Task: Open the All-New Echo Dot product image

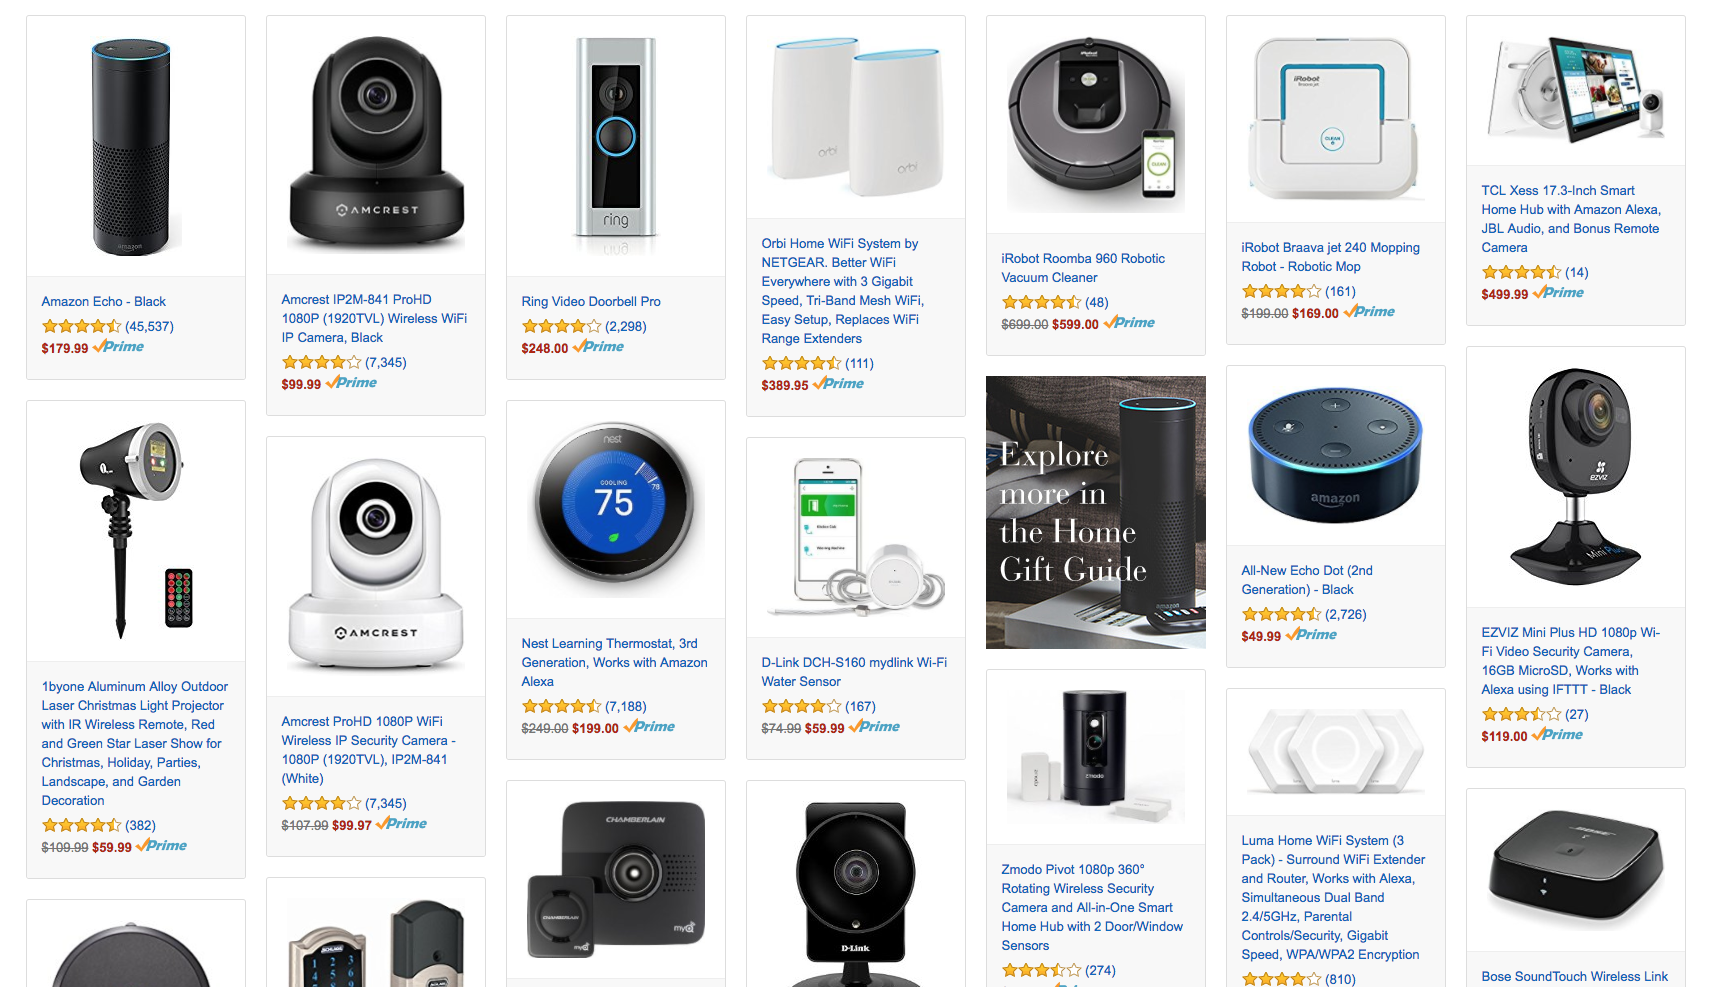Action: pos(1335,455)
